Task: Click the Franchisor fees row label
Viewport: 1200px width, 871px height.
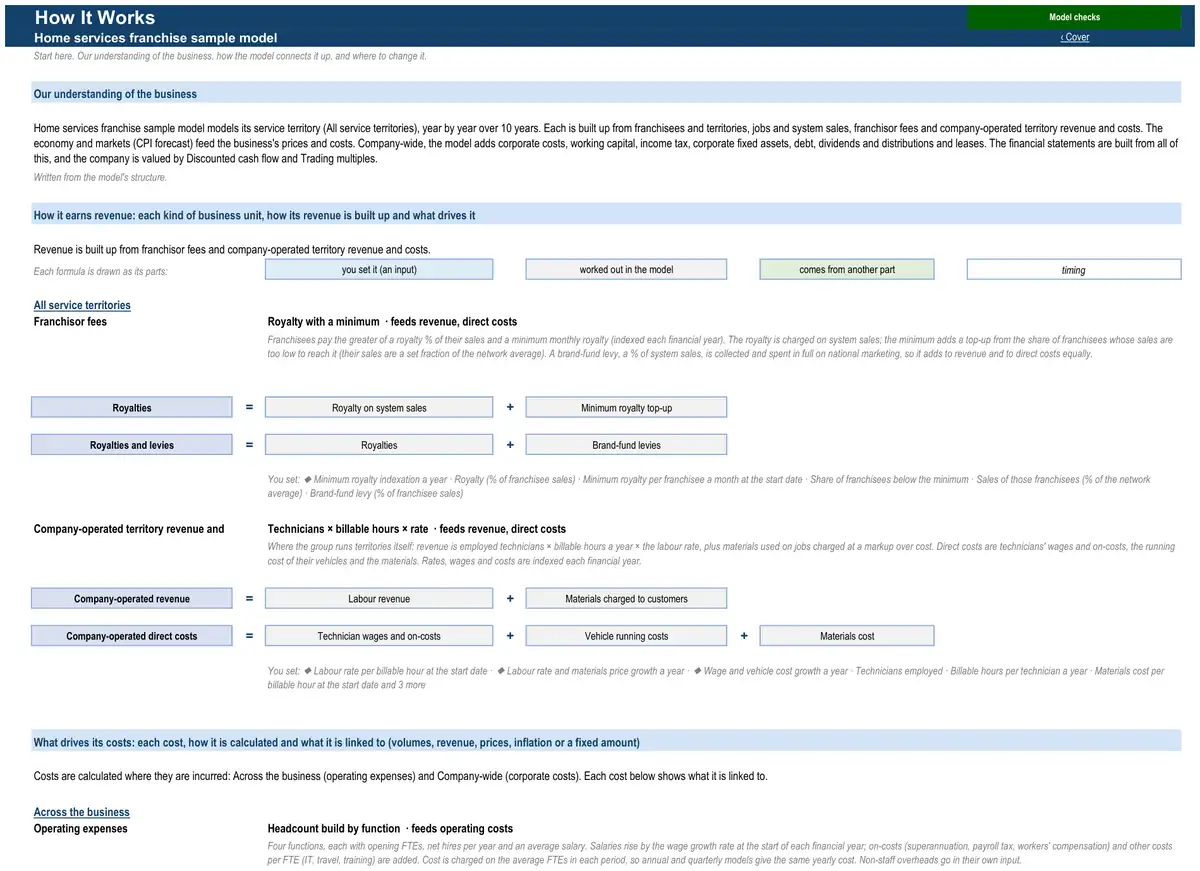Action: [70, 322]
